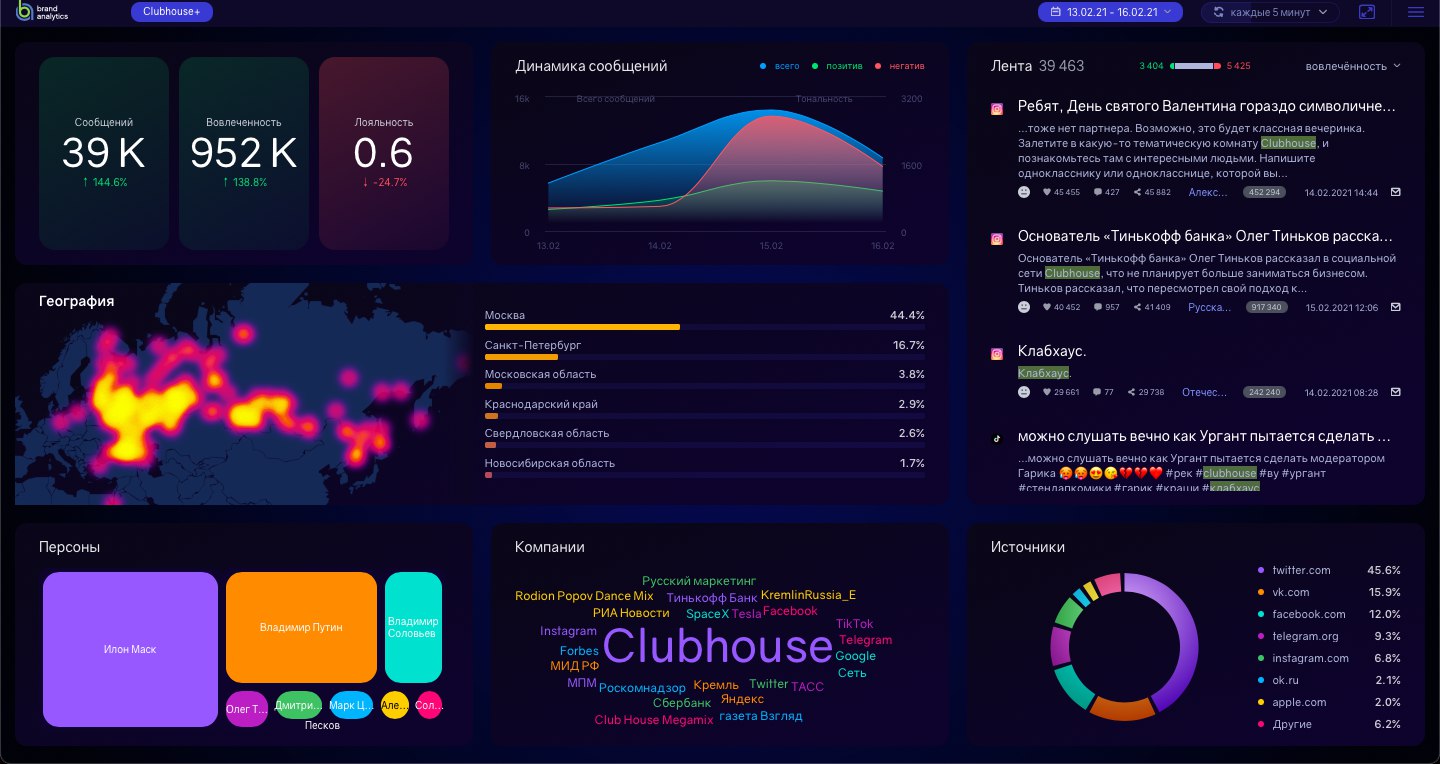Open author link 'Отечес…' on Клабхаус post

(1204, 393)
